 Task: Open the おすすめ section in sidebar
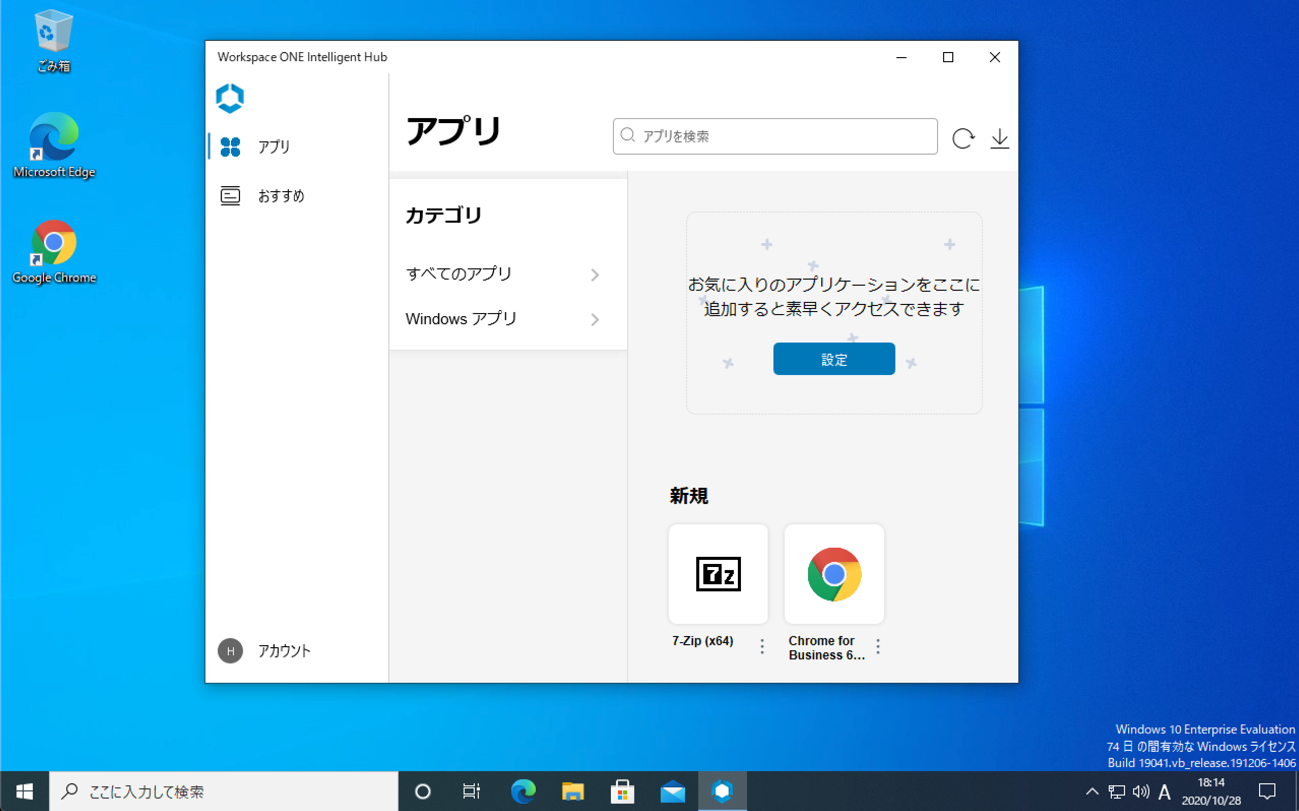298,196
